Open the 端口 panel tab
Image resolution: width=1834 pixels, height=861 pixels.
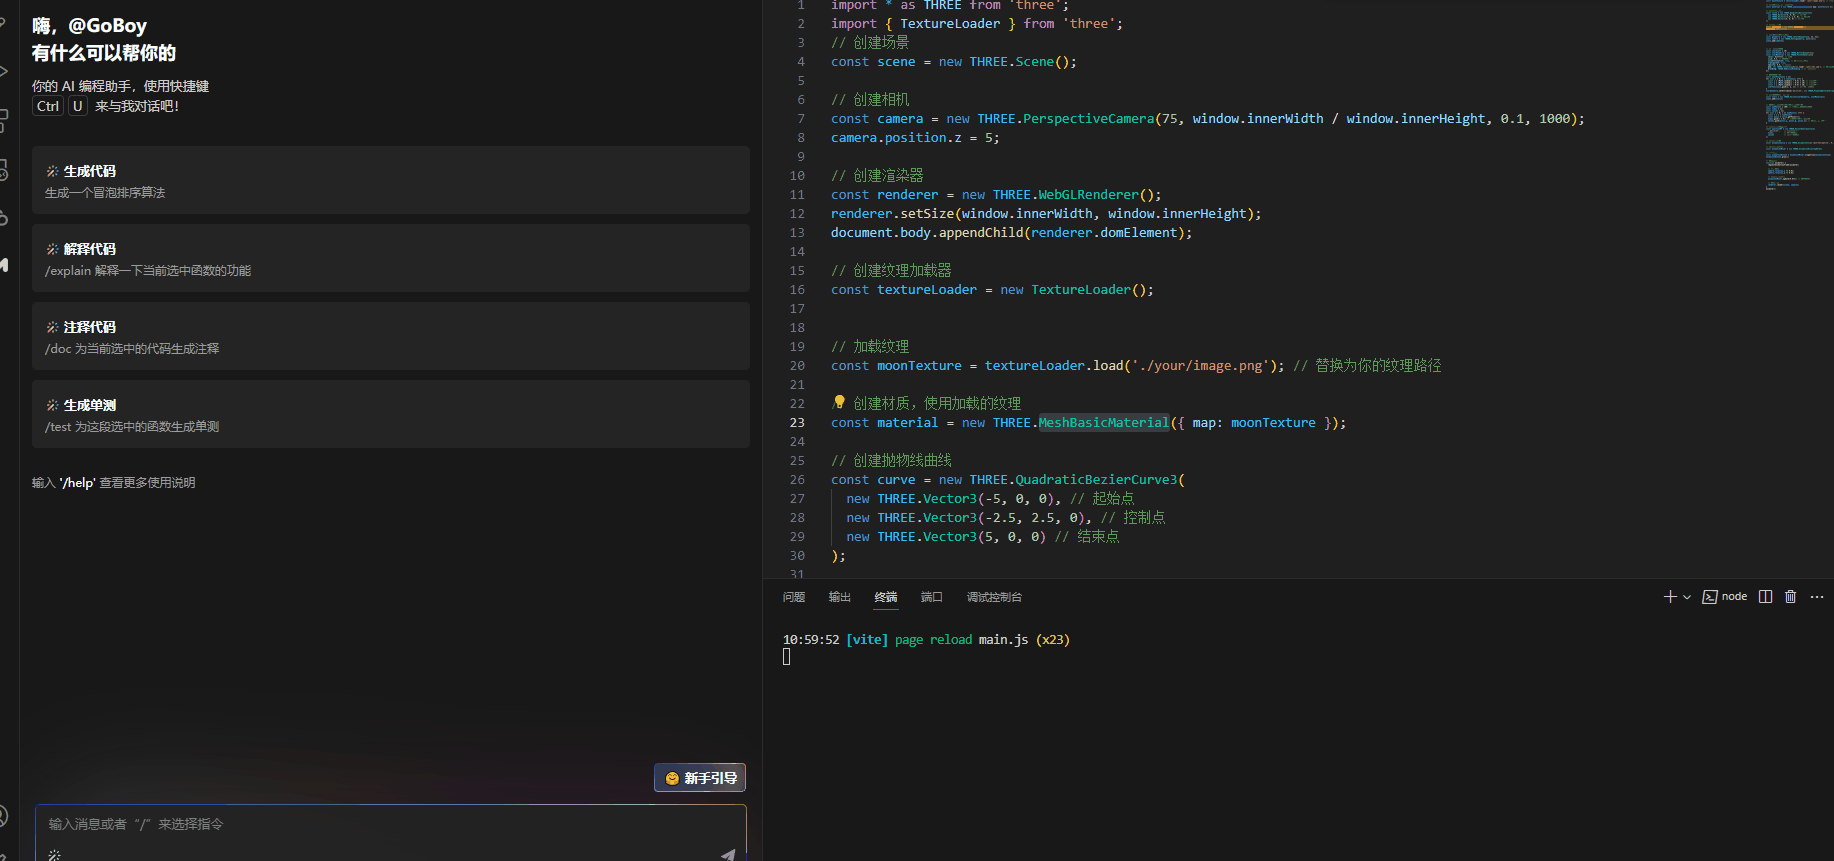[x=932, y=597]
